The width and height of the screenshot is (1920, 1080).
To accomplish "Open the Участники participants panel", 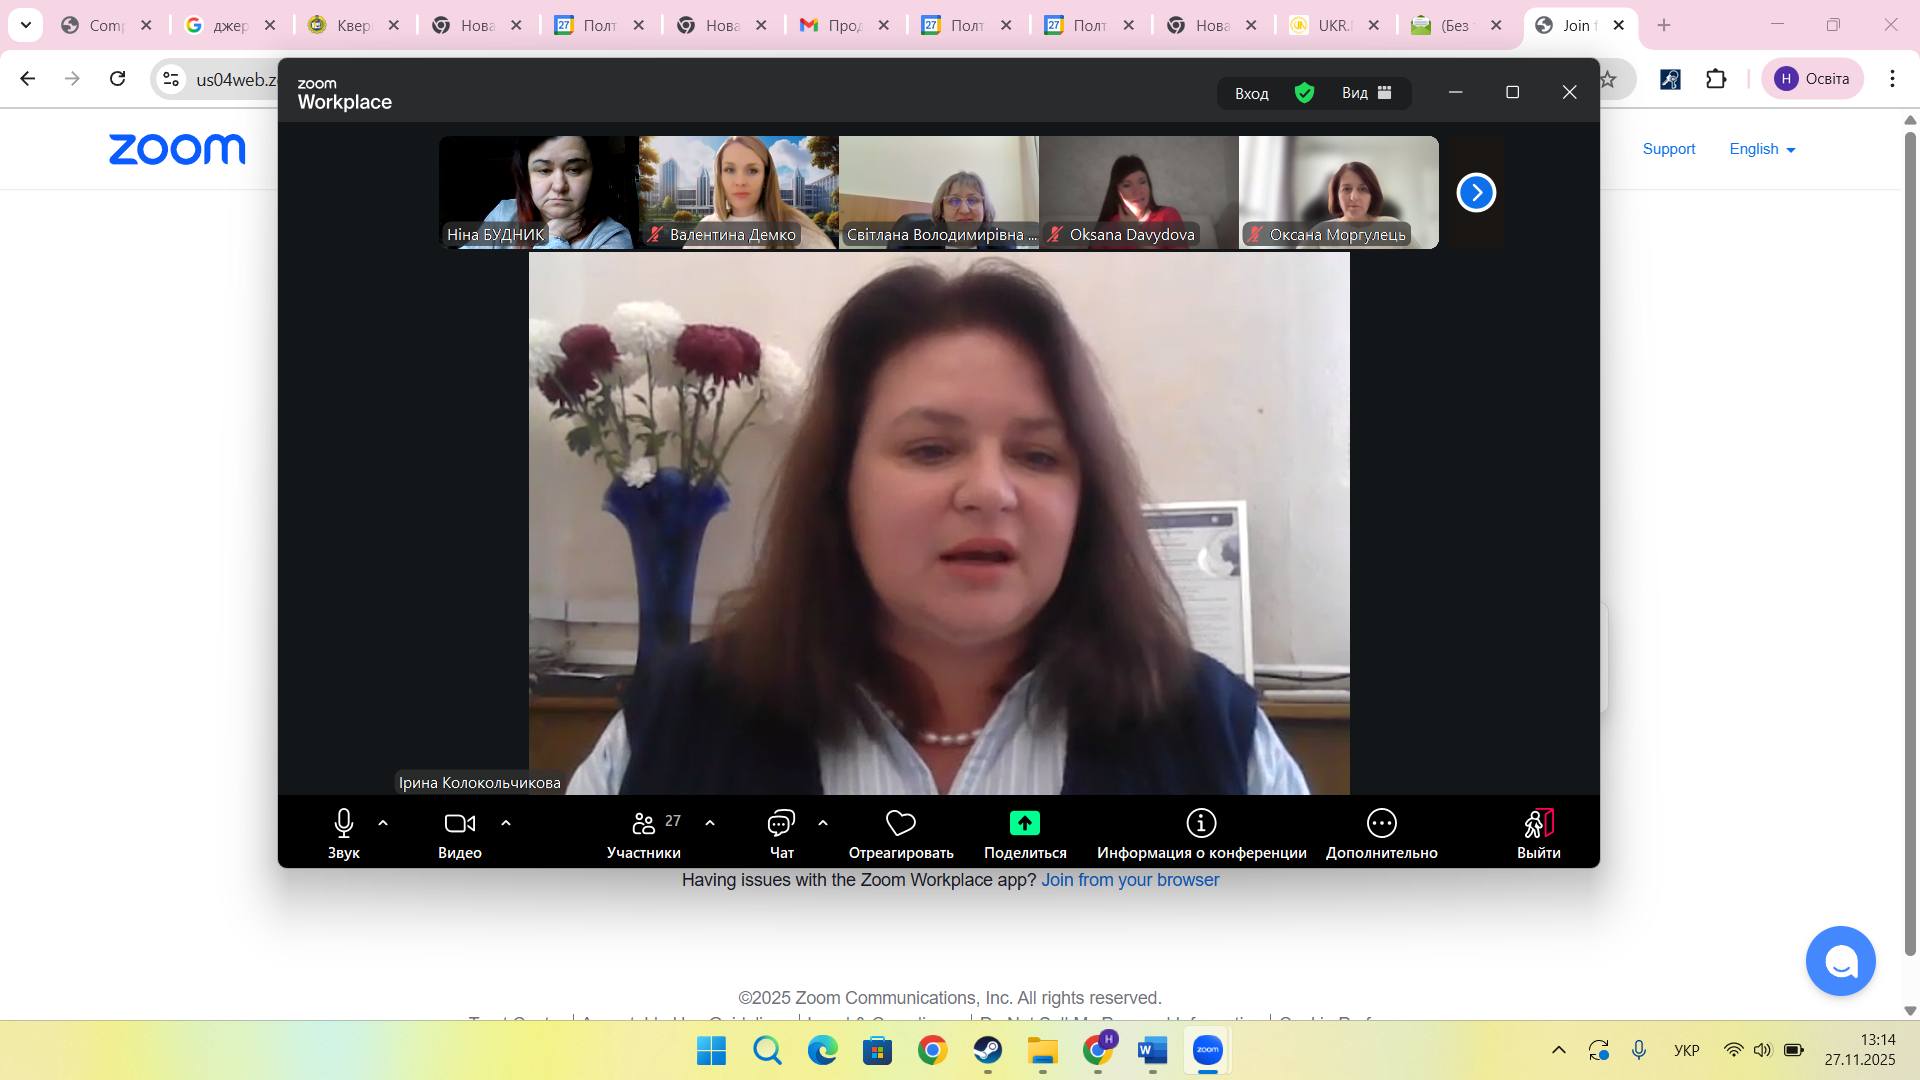I will coord(643,833).
